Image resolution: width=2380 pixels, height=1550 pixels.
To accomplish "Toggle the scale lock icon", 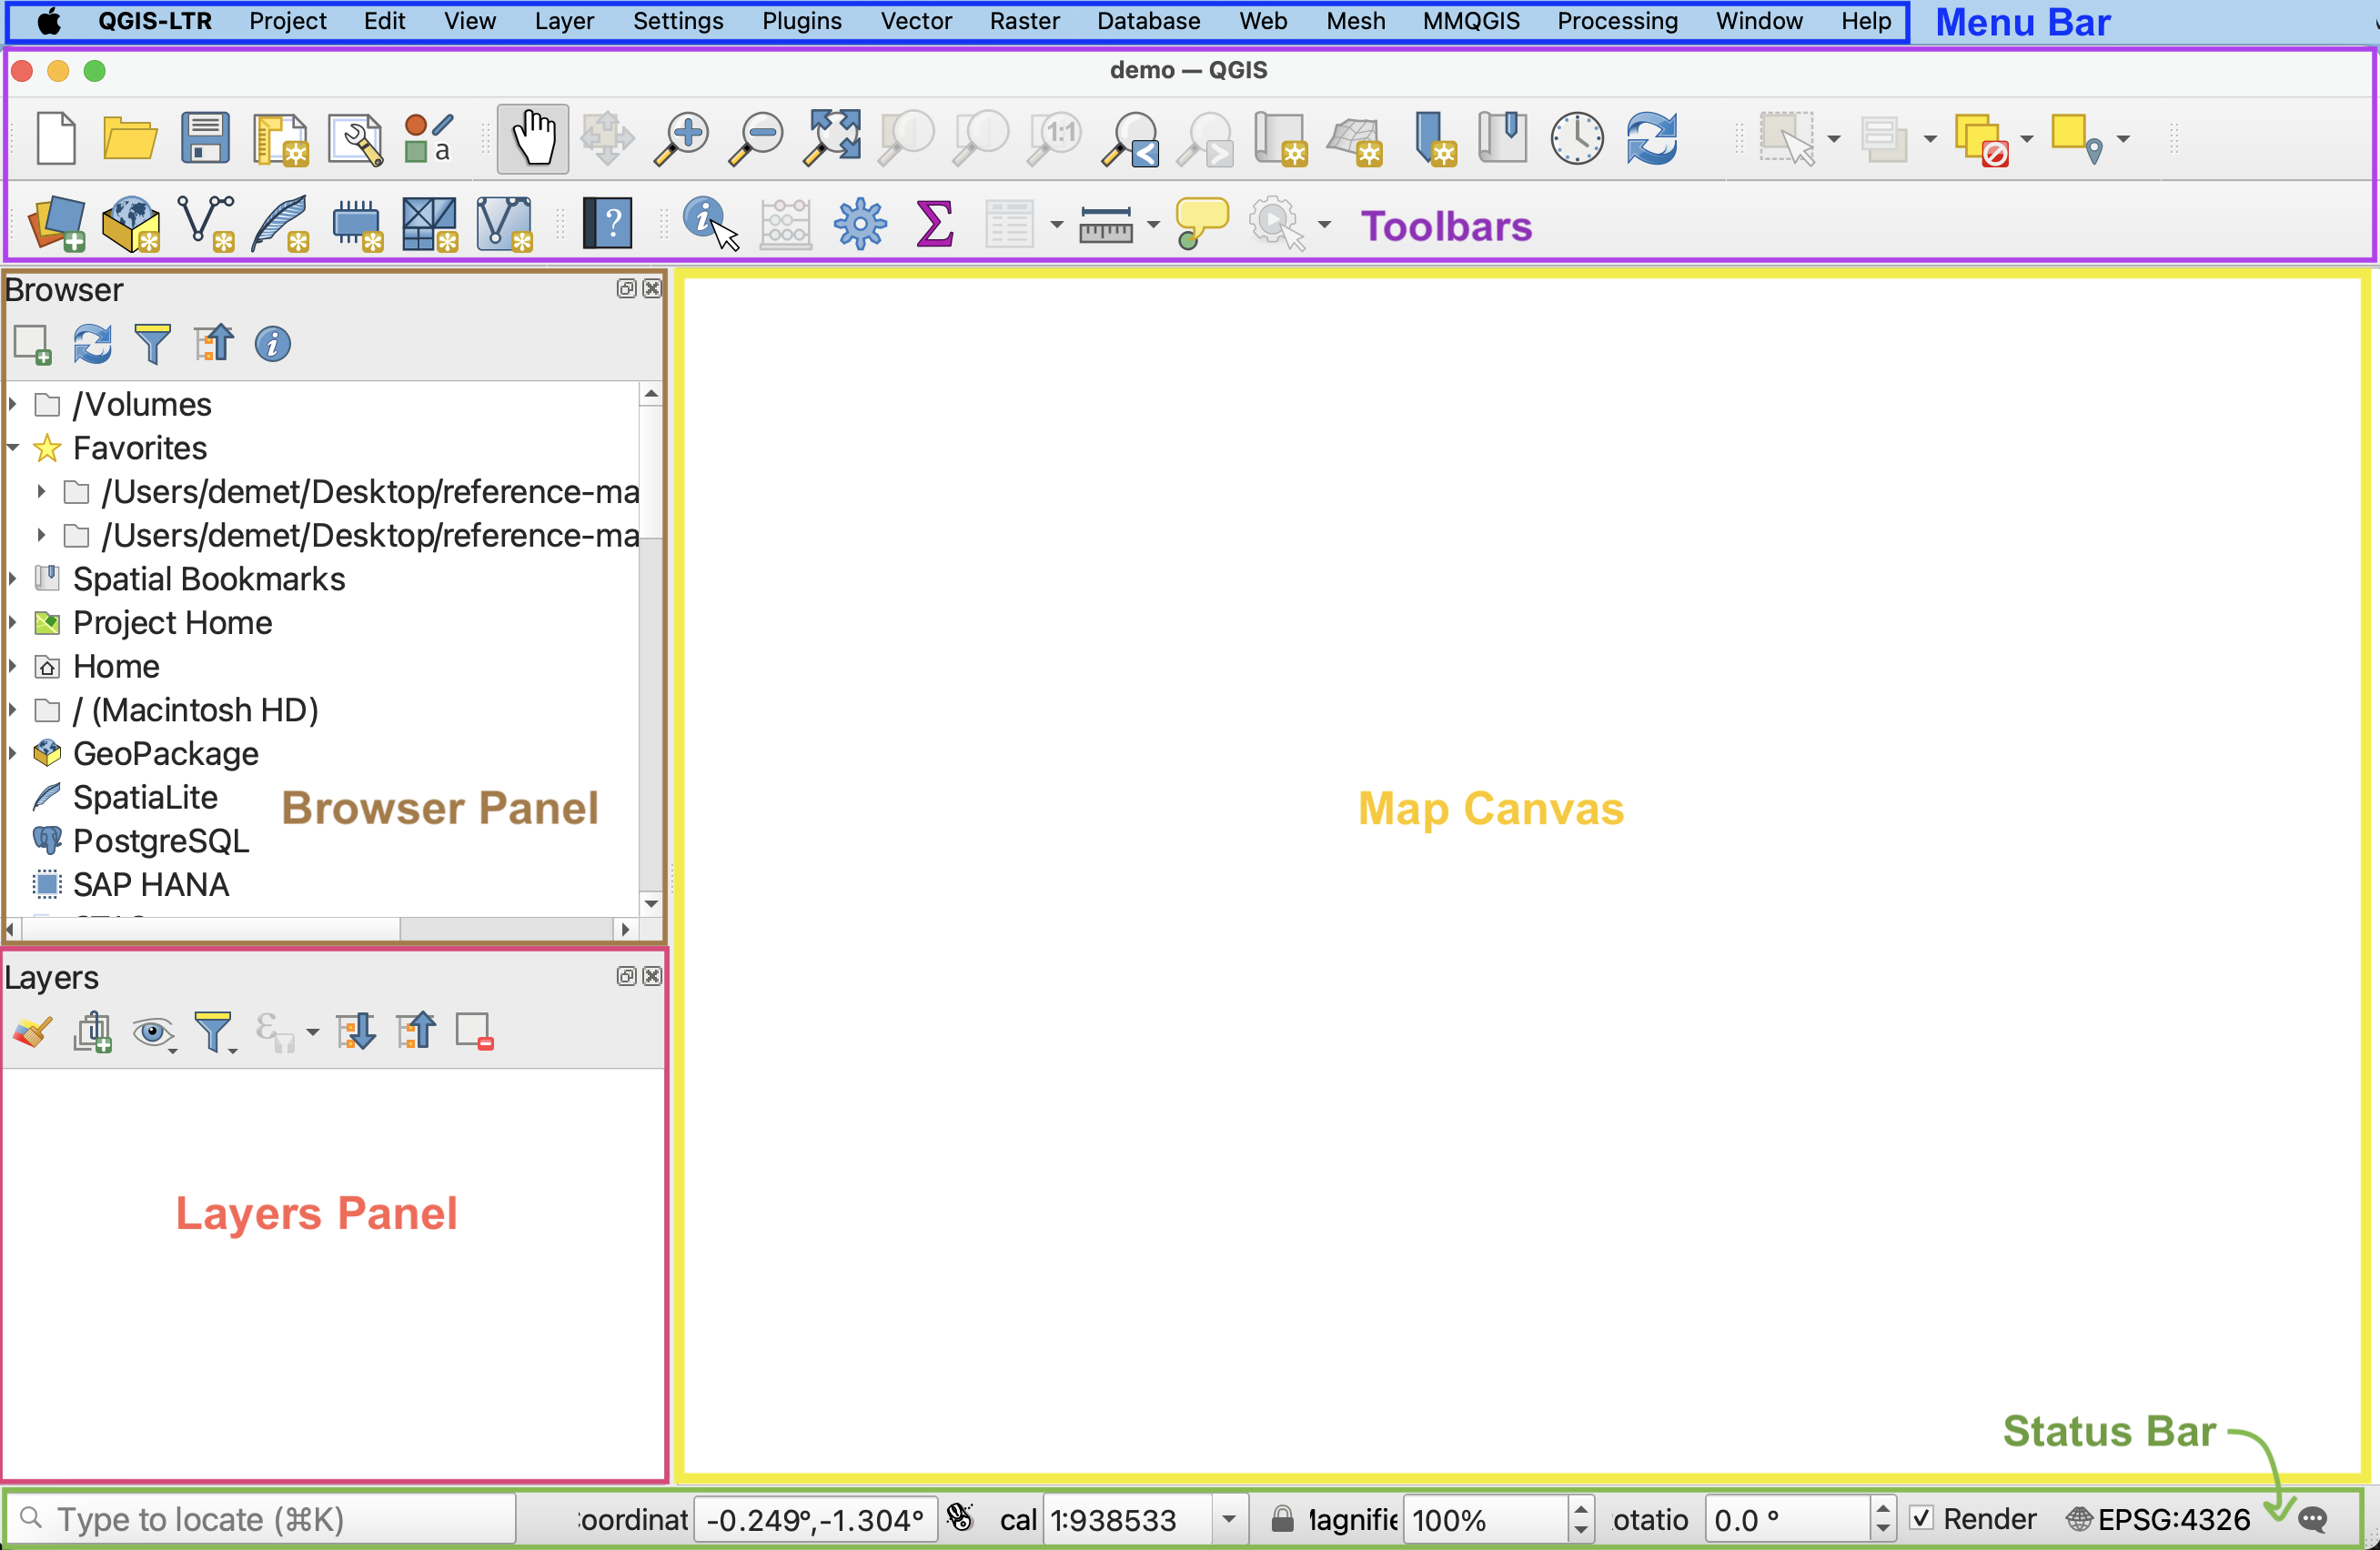I will [x=1282, y=1519].
